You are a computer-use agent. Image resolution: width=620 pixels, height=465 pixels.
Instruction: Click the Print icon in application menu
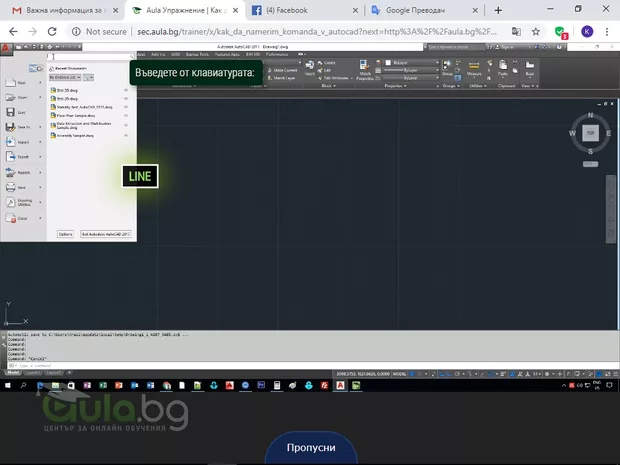(x=10, y=187)
